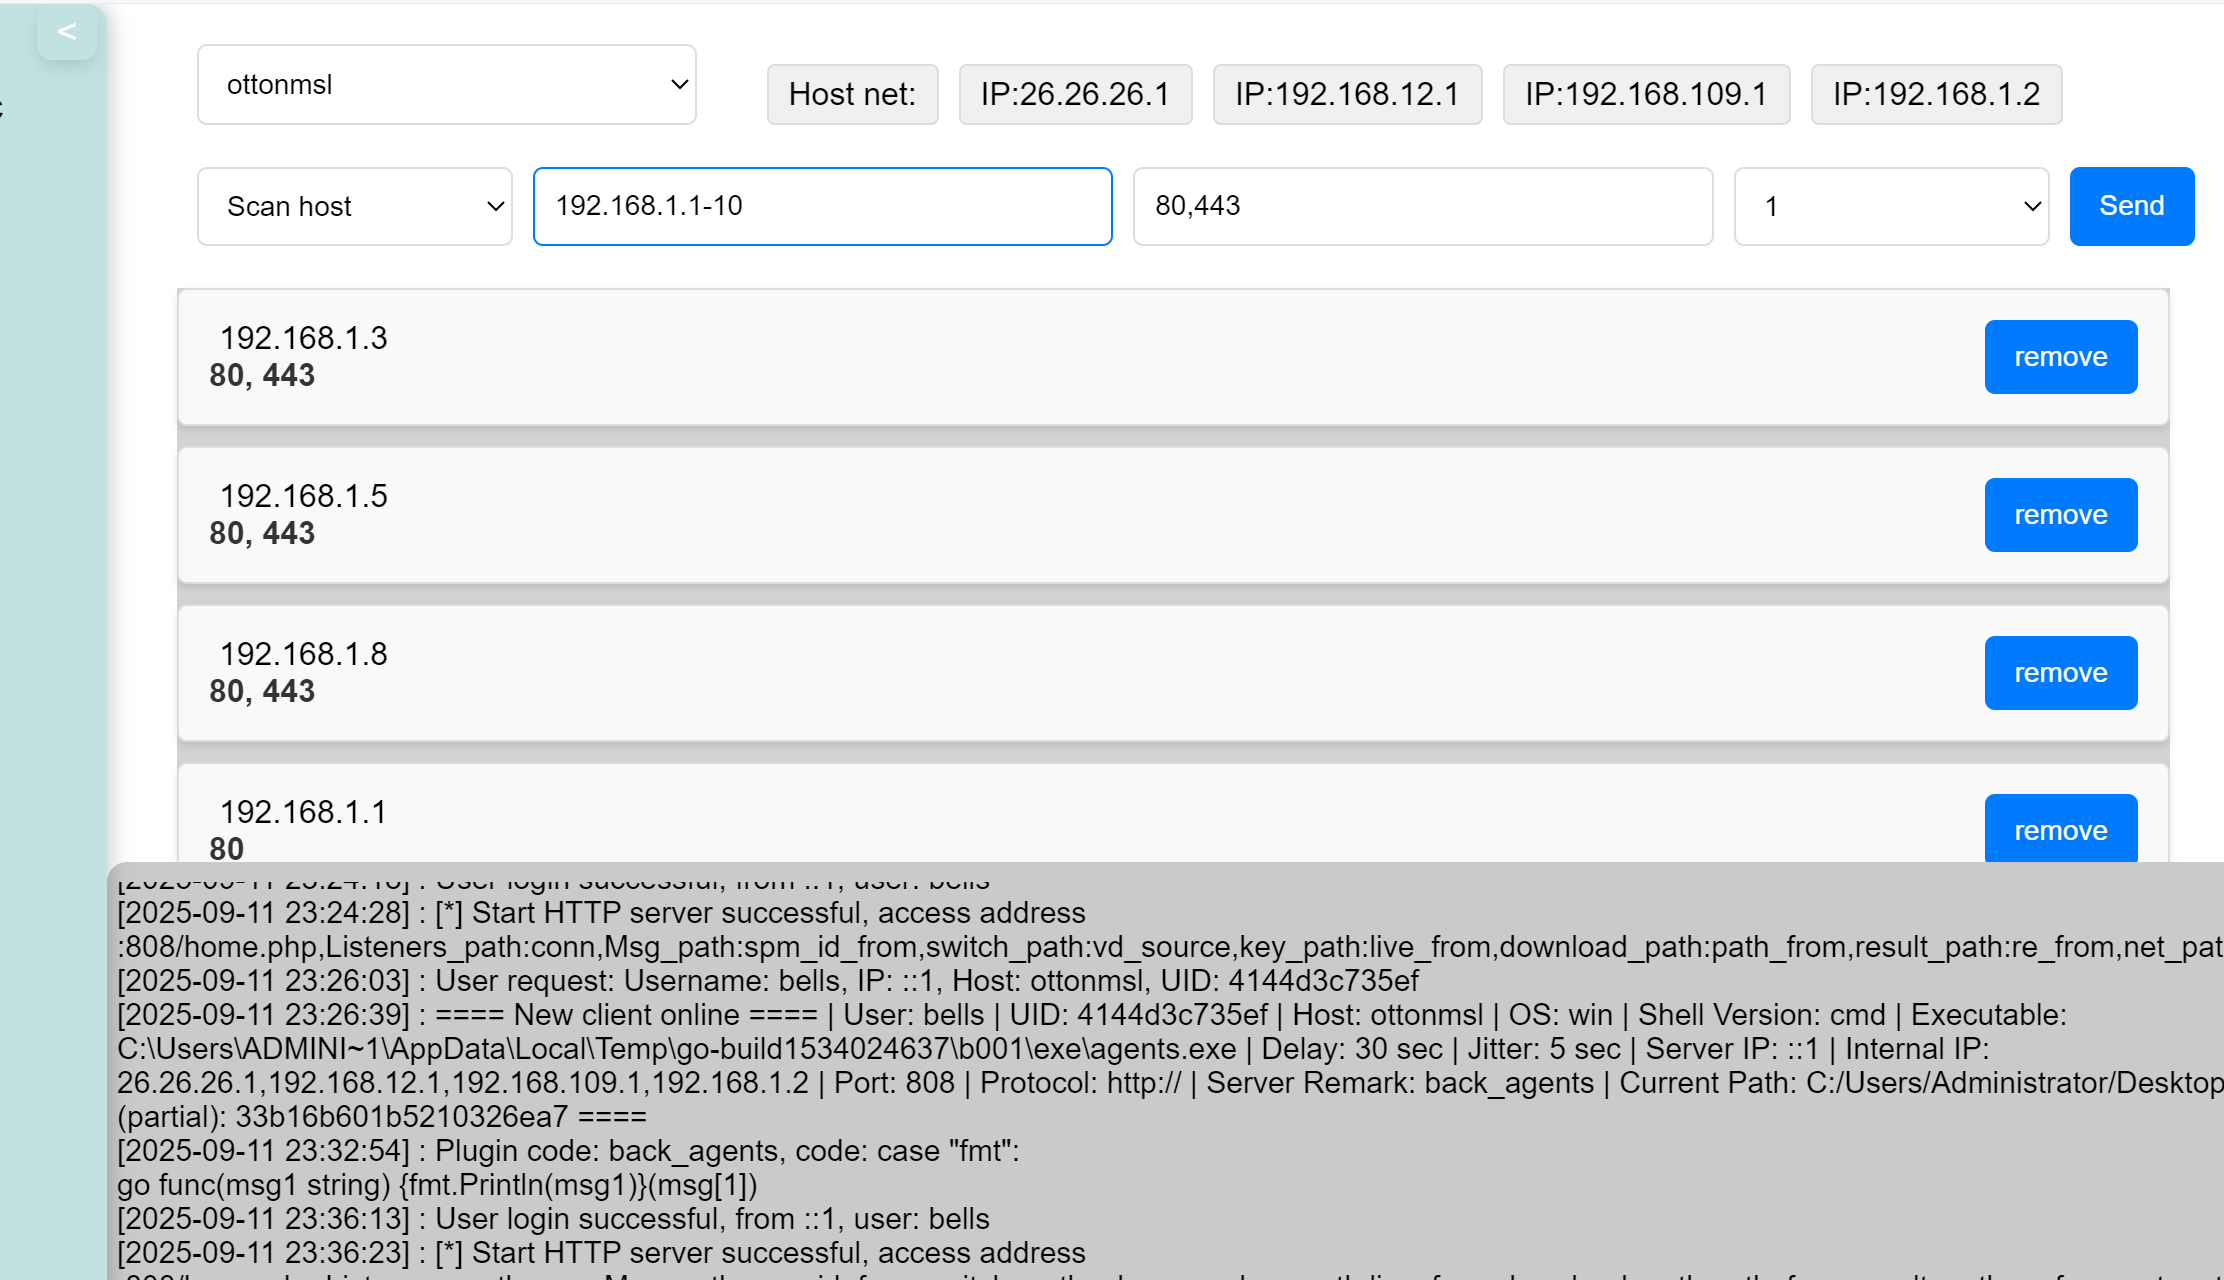Select the IP:192.168.109.1 host net tag
This screenshot has height=1280, width=2224.
pos(1646,94)
